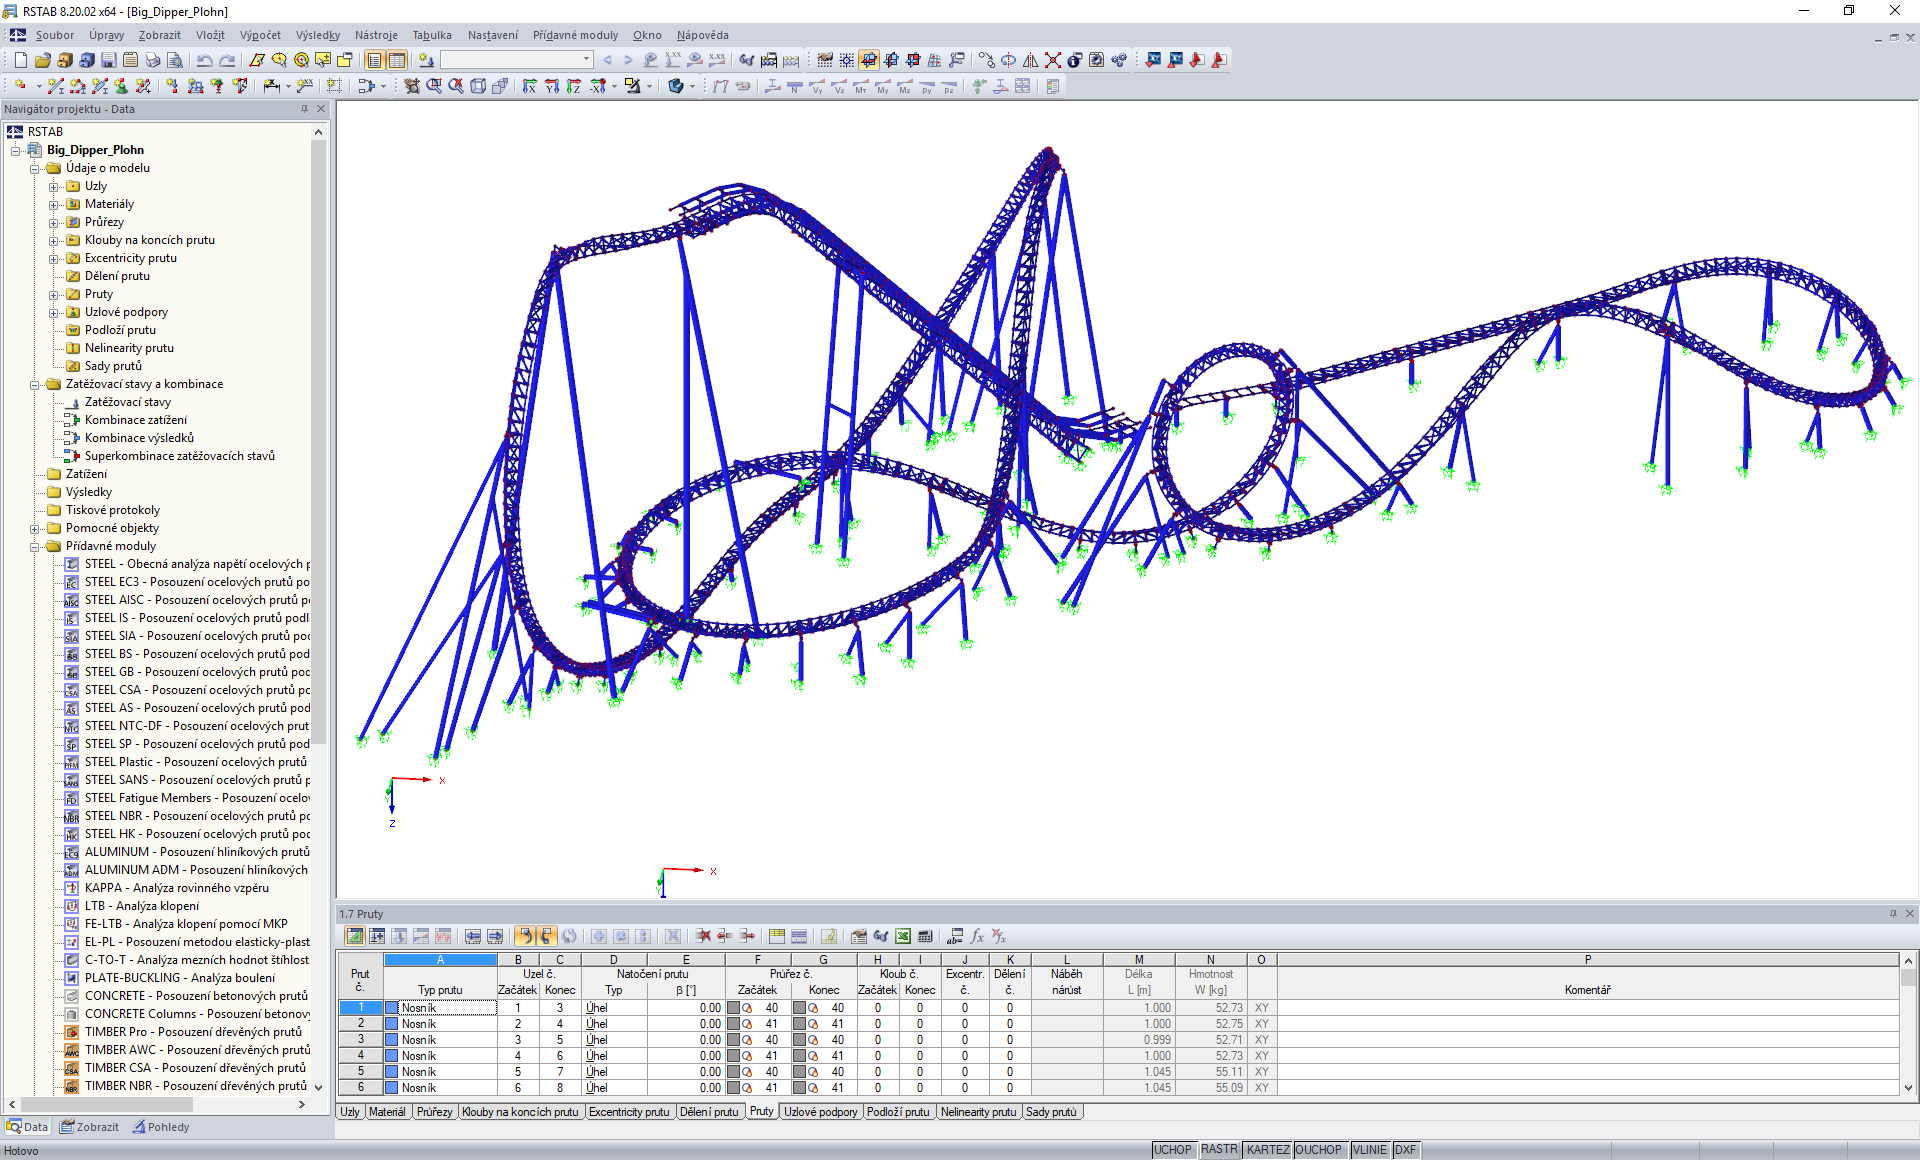Open the Výsledky menu

coord(316,35)
